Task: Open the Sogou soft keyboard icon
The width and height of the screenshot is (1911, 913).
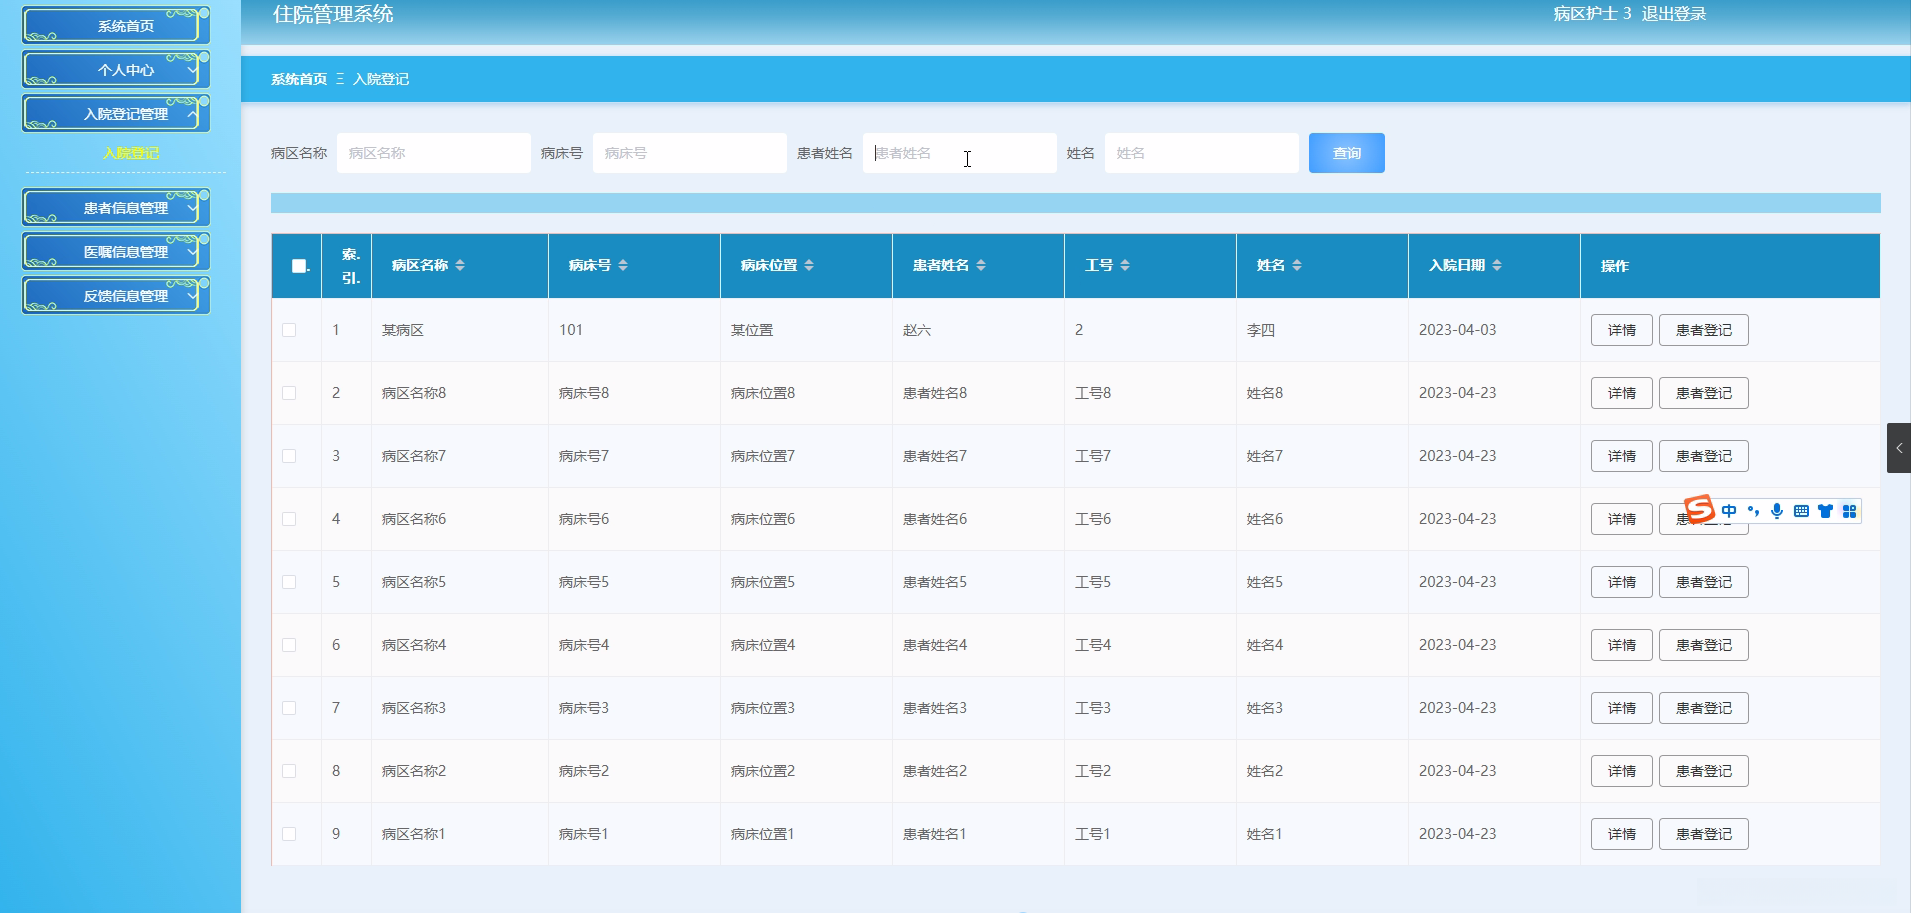Action: pos(1801,511)
